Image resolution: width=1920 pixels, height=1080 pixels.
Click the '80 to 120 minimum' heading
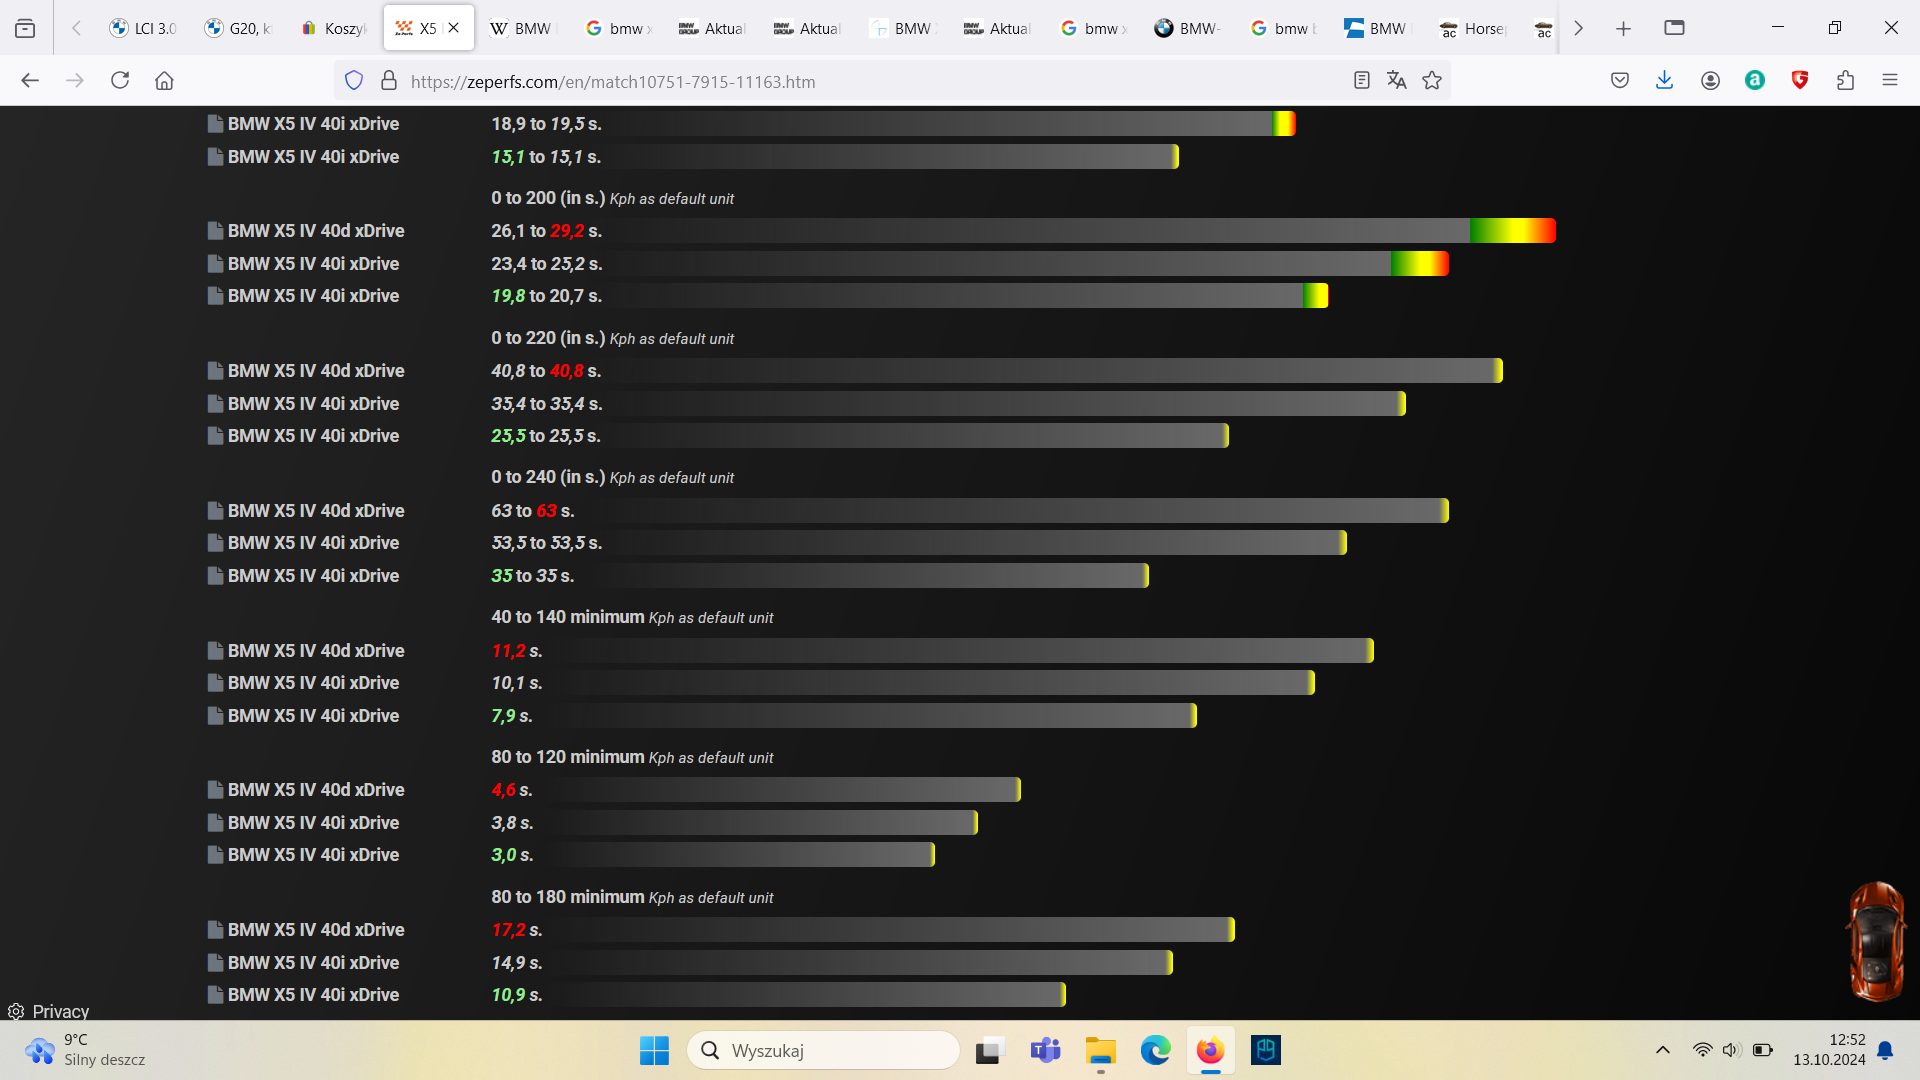pyautogui.click(x=567, y=757)
